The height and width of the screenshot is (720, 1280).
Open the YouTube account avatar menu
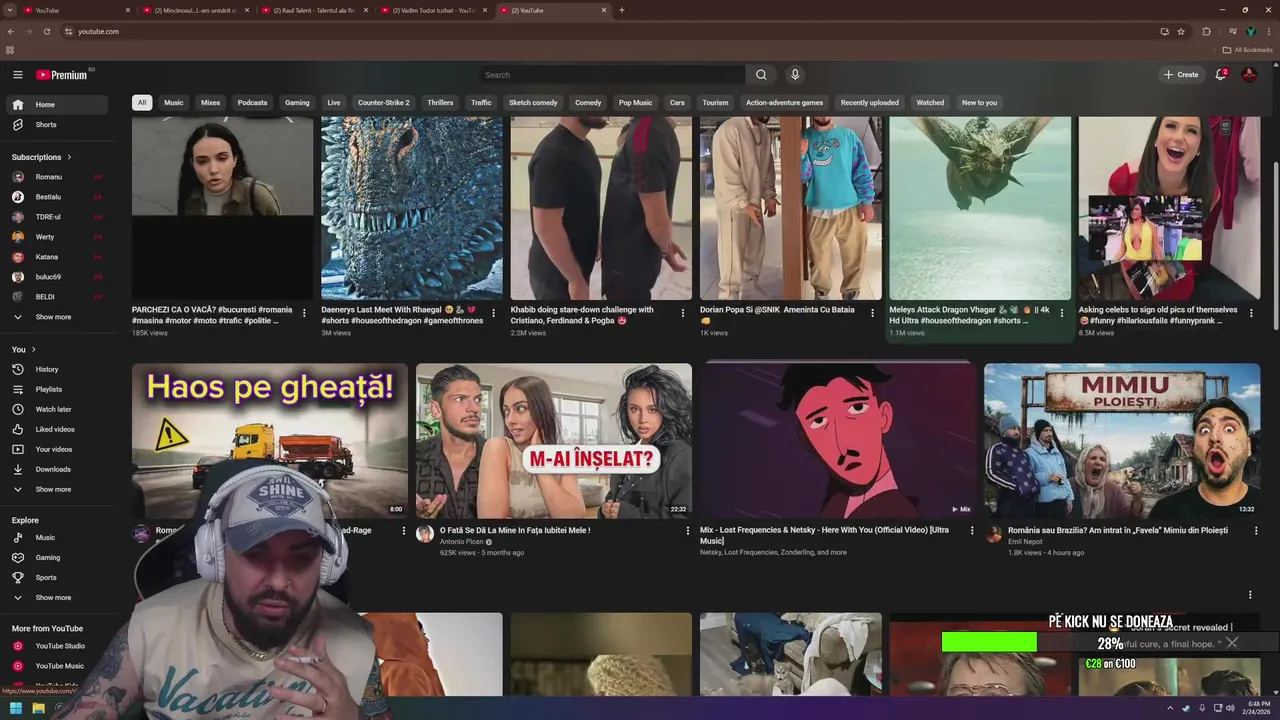click(x=1249, y=75)
